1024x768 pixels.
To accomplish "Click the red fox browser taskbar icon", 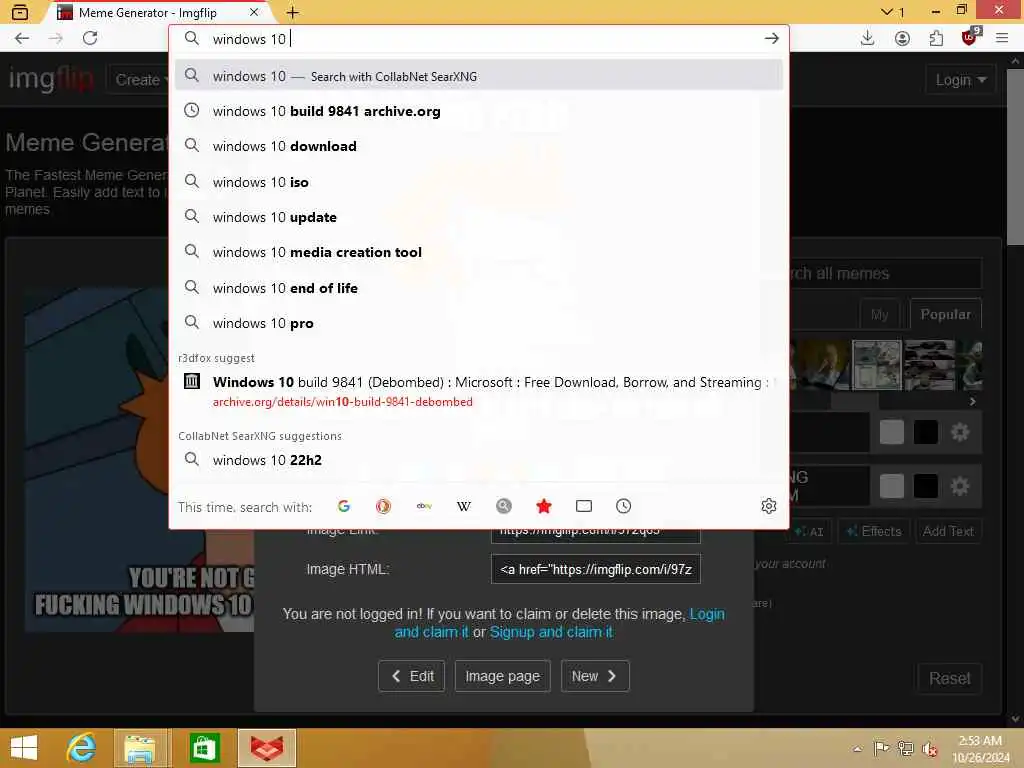I will pos(267,748).
